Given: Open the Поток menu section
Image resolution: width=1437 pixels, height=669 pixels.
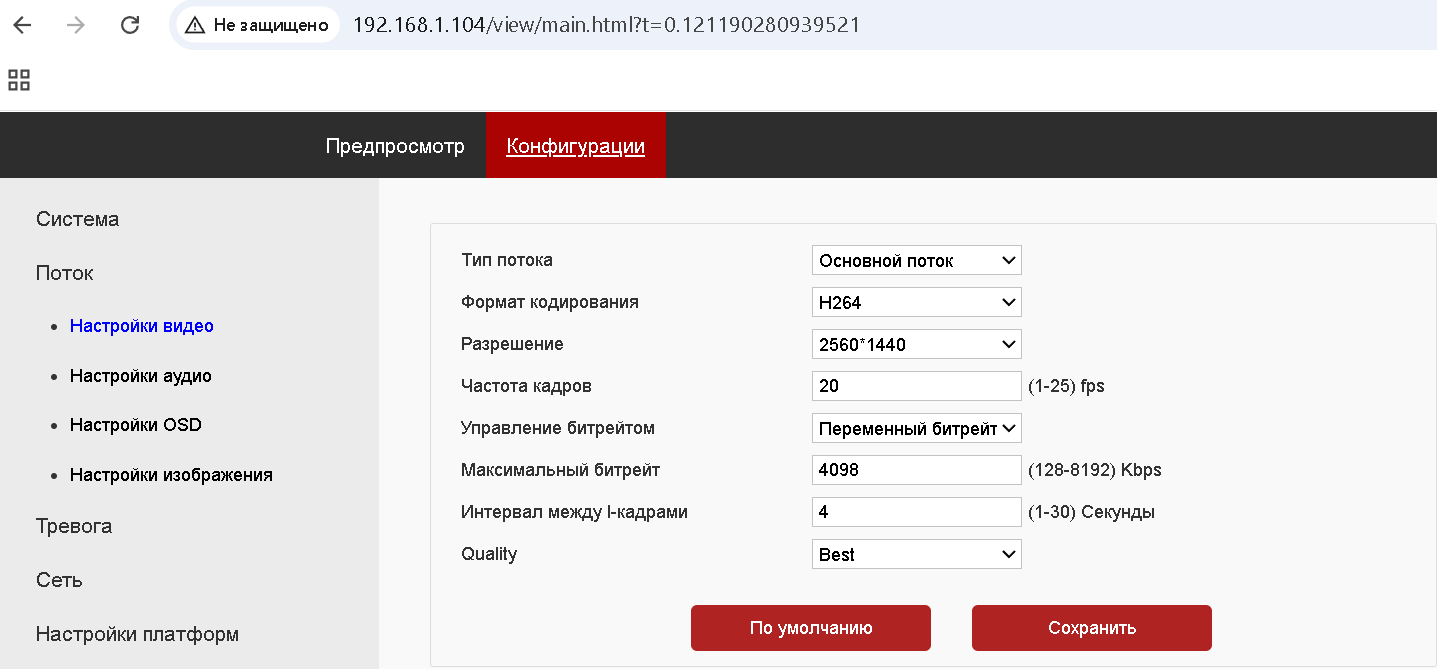Looking at the screenshot, I should [65, 273].
